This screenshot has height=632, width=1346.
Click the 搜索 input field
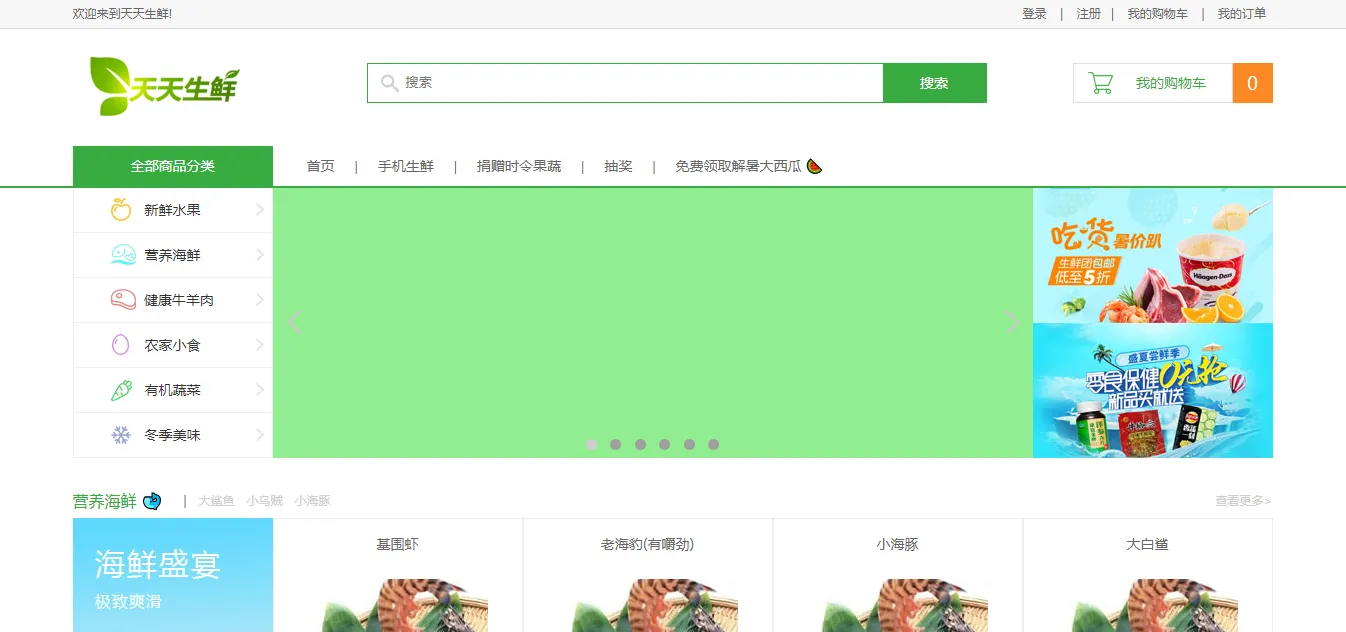[625, 83]
